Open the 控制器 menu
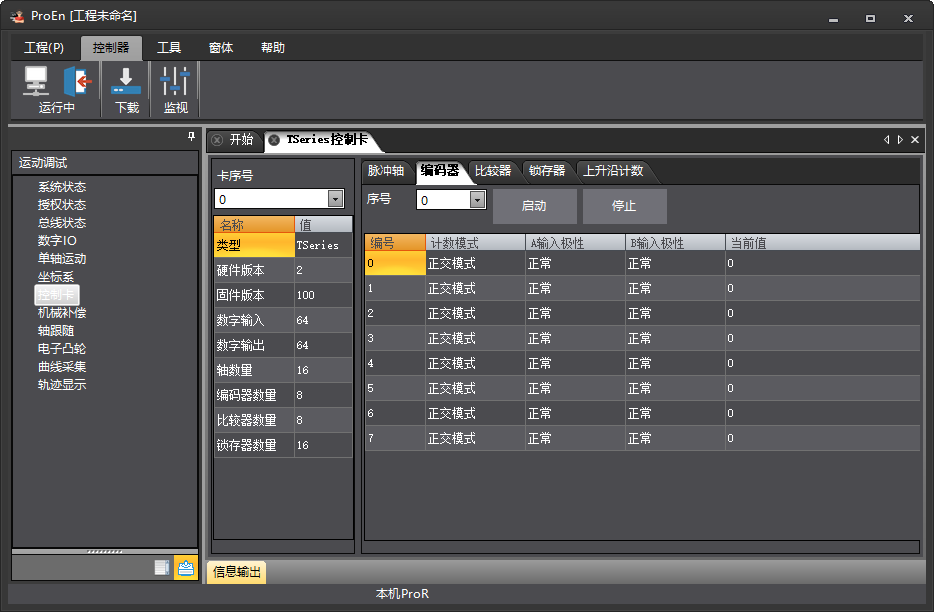Screen dimensions: 934x612 tap(111, 48)
